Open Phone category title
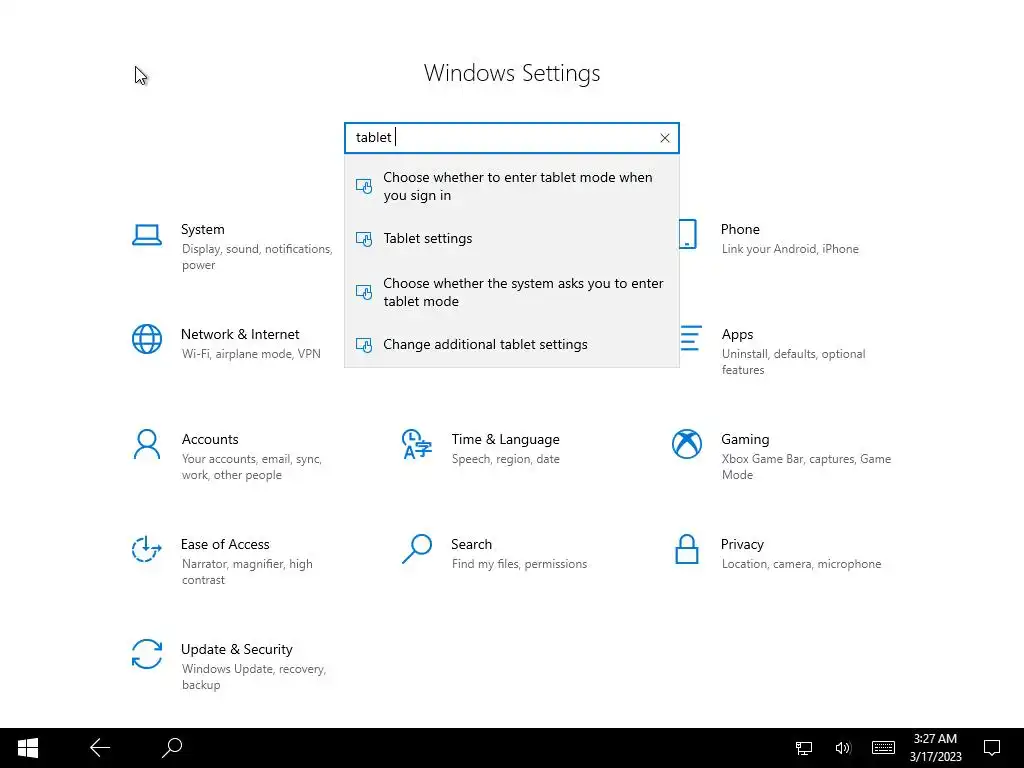This screenshot has height=768, width=1024. (740, 229)
